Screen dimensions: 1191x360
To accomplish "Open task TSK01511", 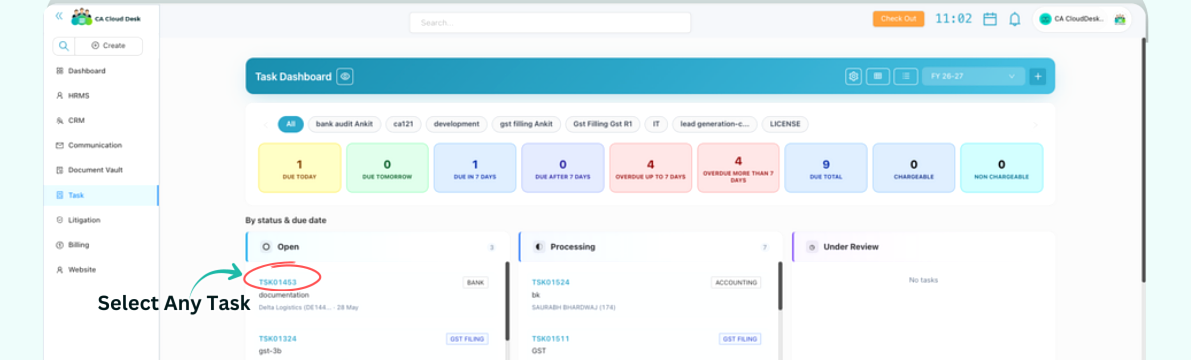I will (x=551, y=339).
